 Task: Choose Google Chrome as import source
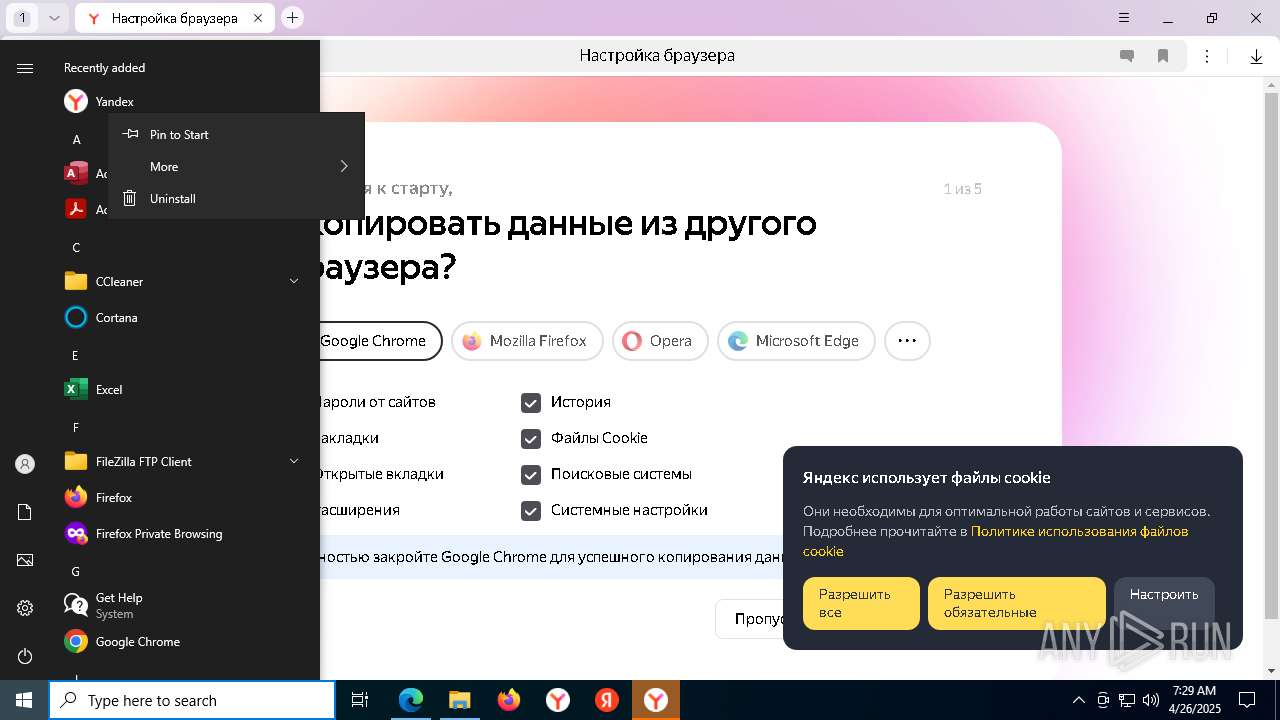[x=380, y=341]
